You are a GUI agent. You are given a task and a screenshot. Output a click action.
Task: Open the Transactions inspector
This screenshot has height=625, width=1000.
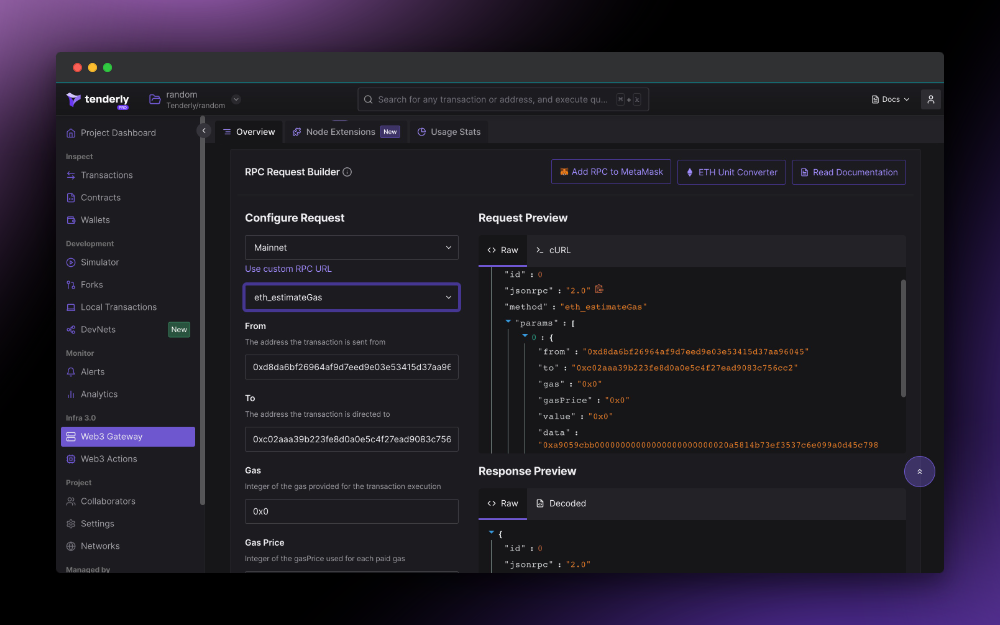(105, 175)
